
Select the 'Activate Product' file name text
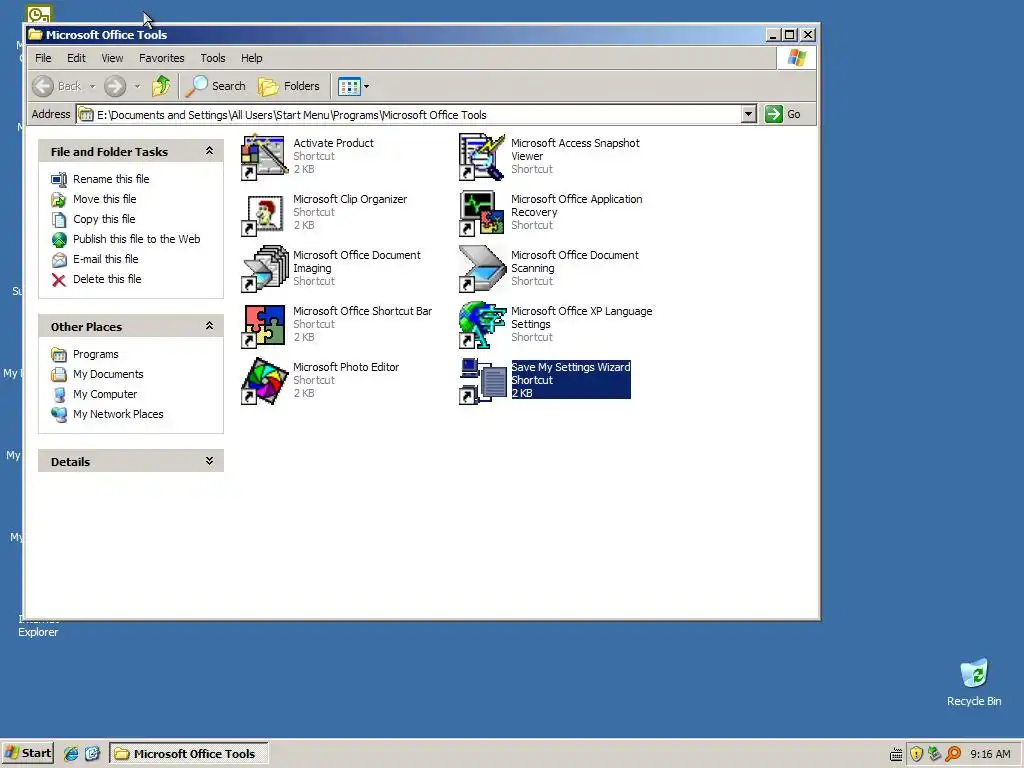point(333,143)
